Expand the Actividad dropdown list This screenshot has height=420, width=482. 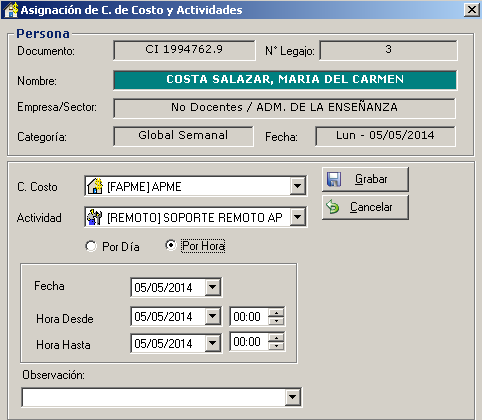tap(298, 217)
